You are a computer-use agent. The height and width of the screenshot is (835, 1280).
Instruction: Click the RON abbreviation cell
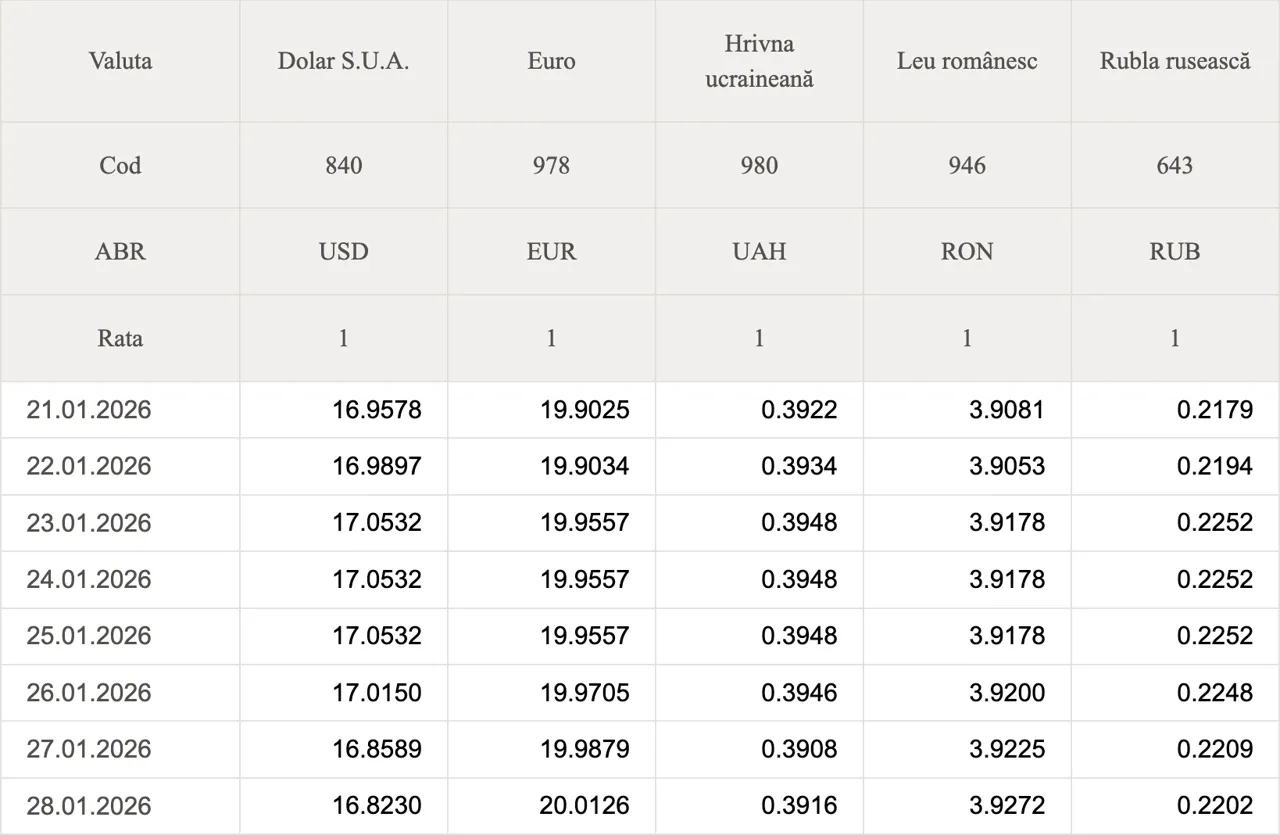pyautogui.click(x=967, y=251)
